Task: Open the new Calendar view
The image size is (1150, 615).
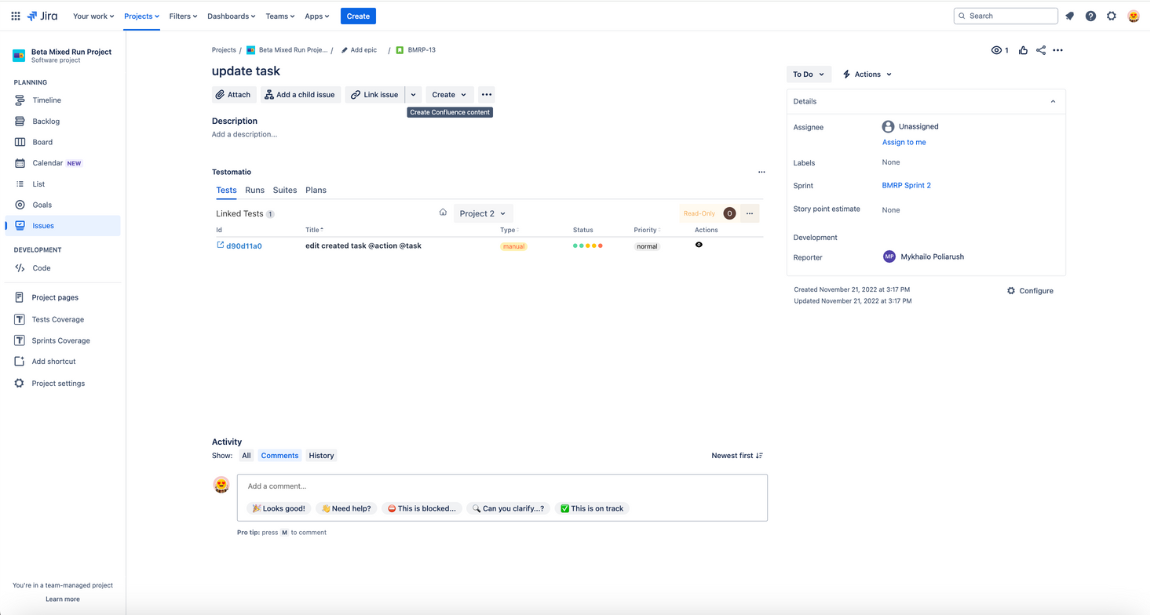Action: click(x=45, y=162)
